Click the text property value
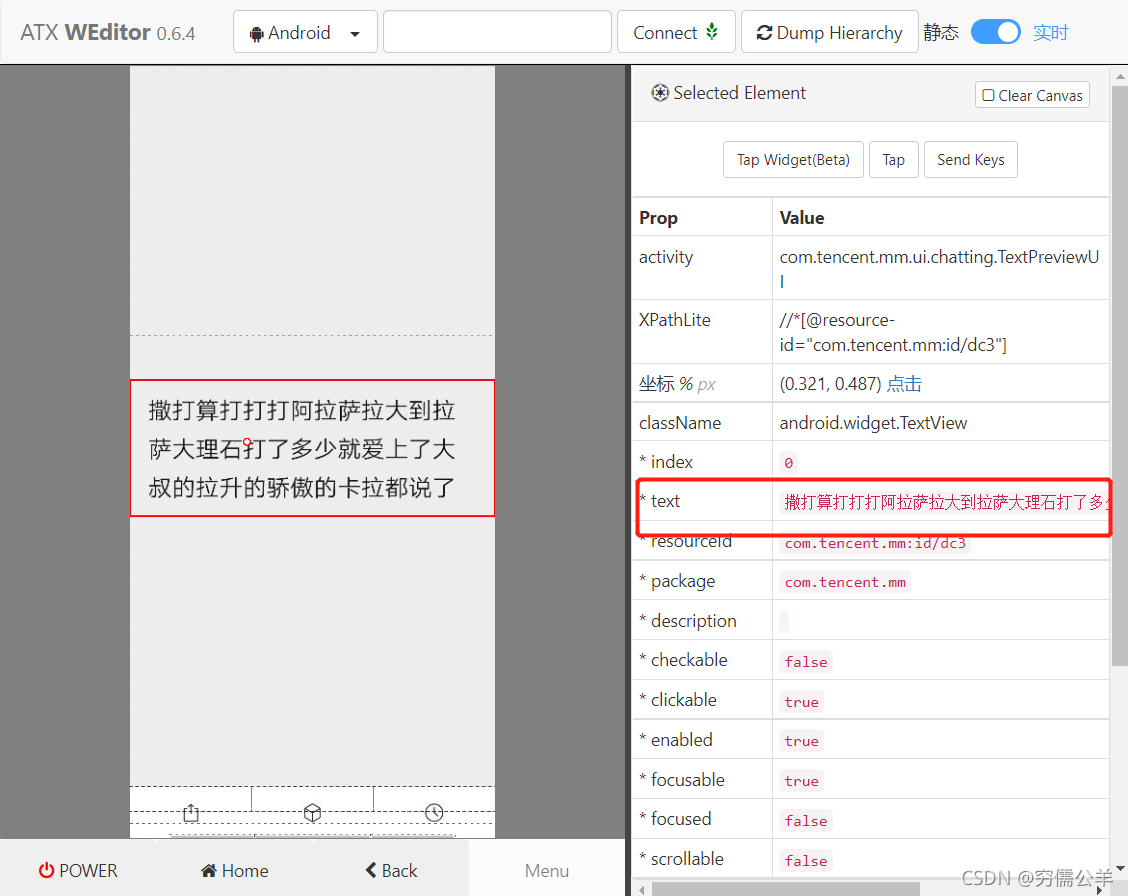This screenshot has height=896, width=1128. (x=943, y=502)
